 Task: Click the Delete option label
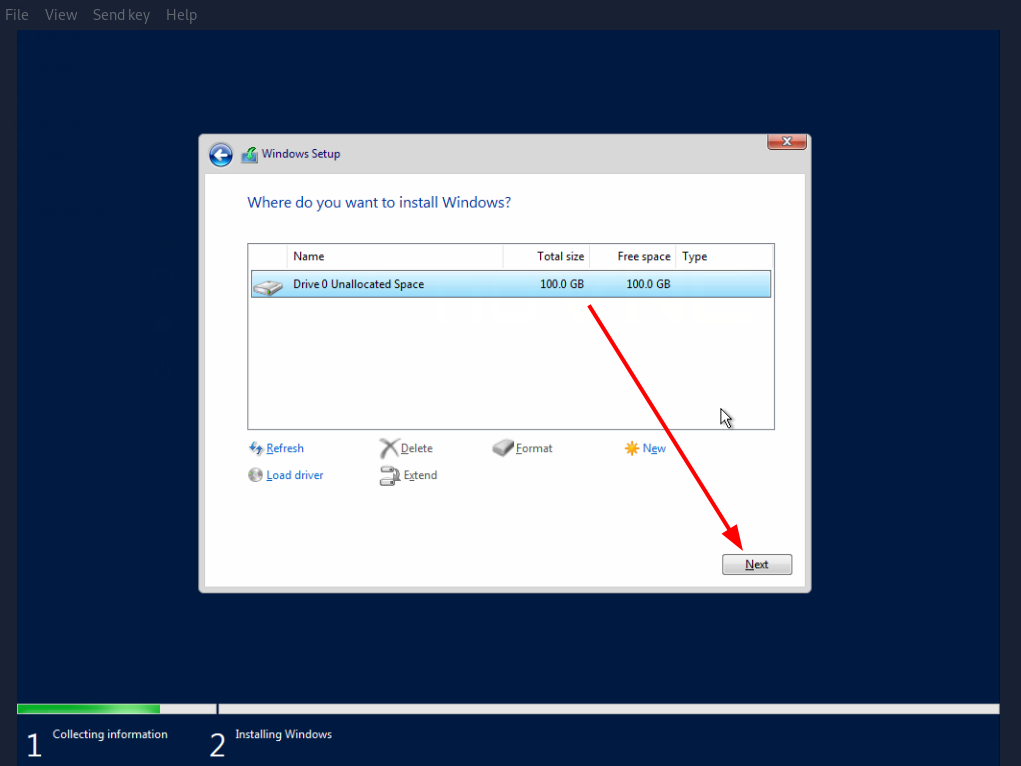pos(417,448)
